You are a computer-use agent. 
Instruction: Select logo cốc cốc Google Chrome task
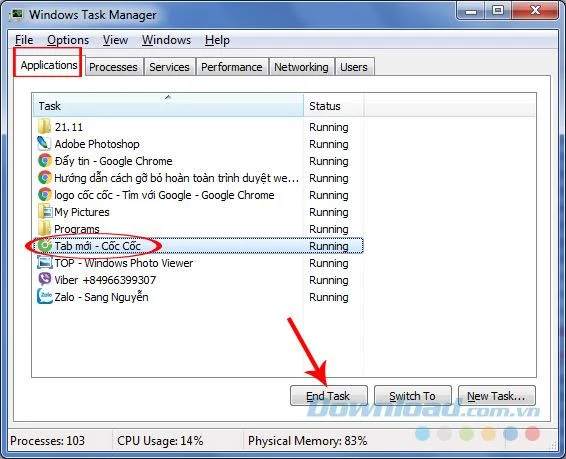point(198,195)
